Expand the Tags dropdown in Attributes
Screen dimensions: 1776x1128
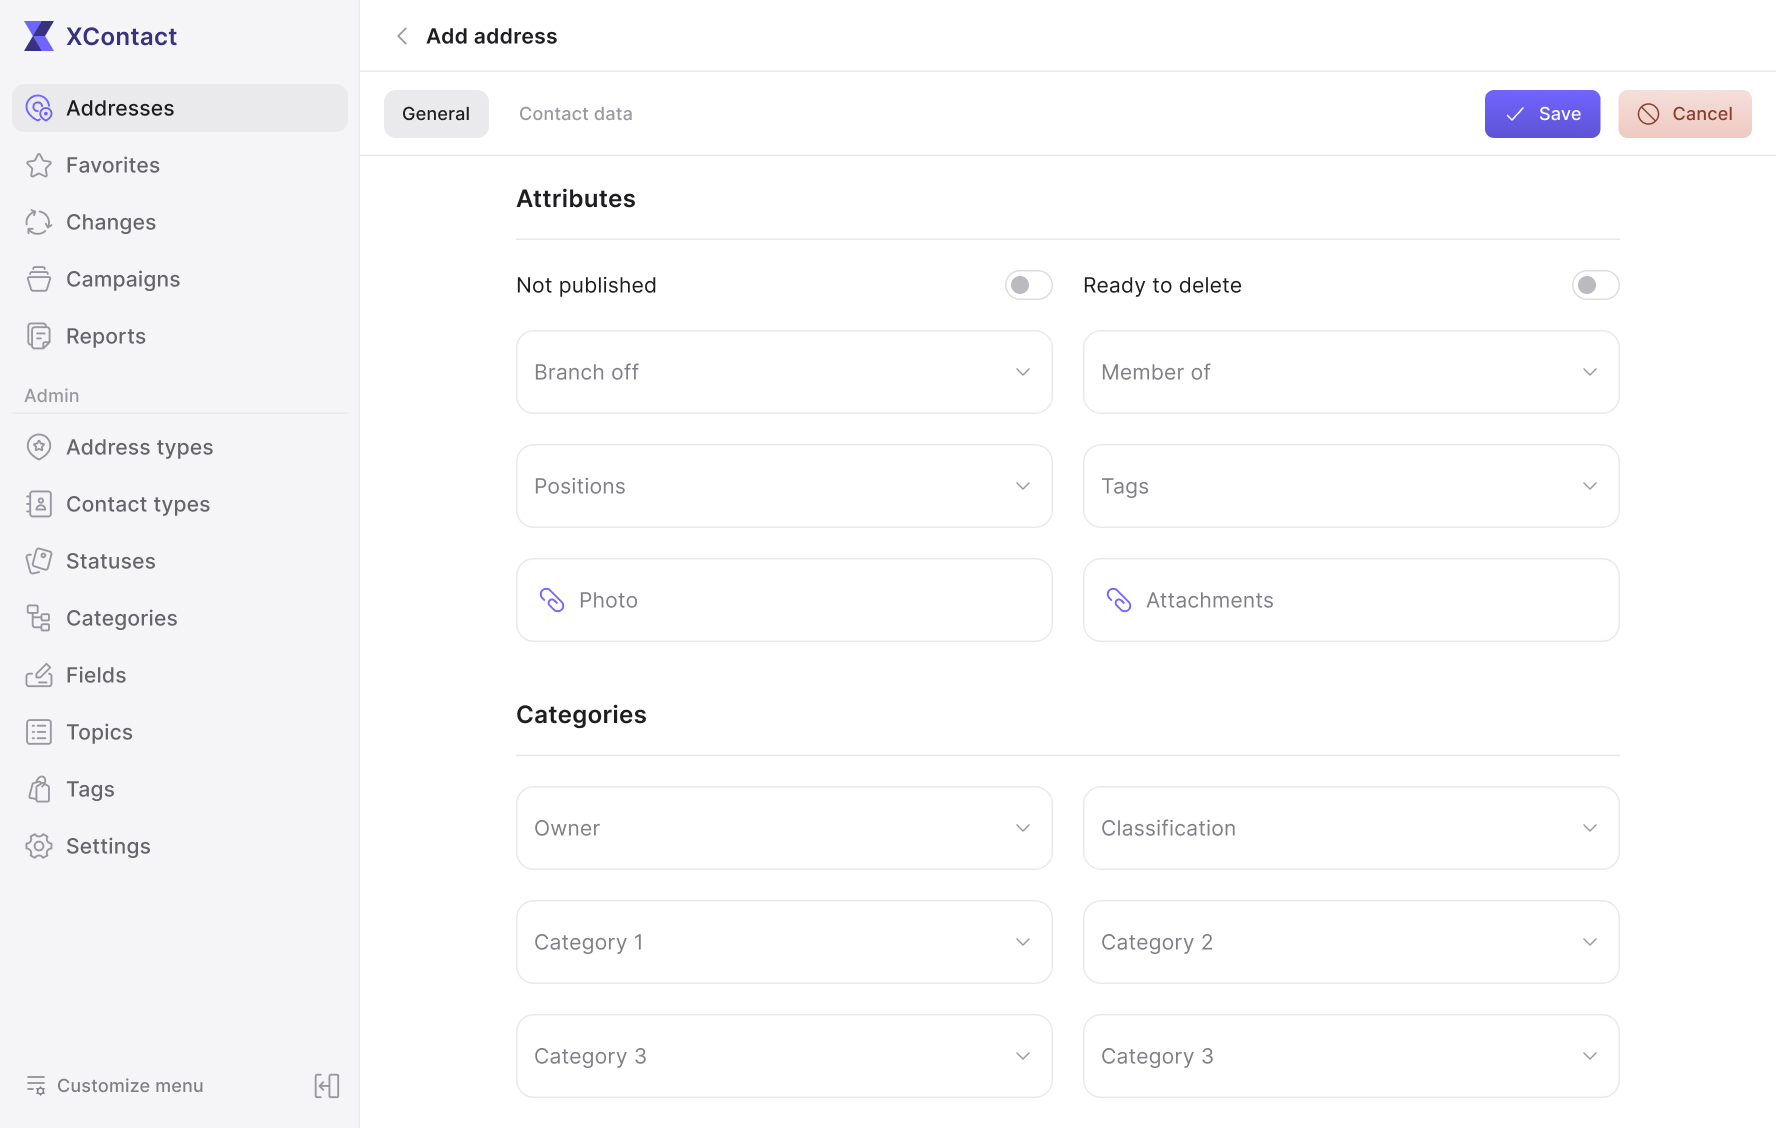pos(1351,486)
